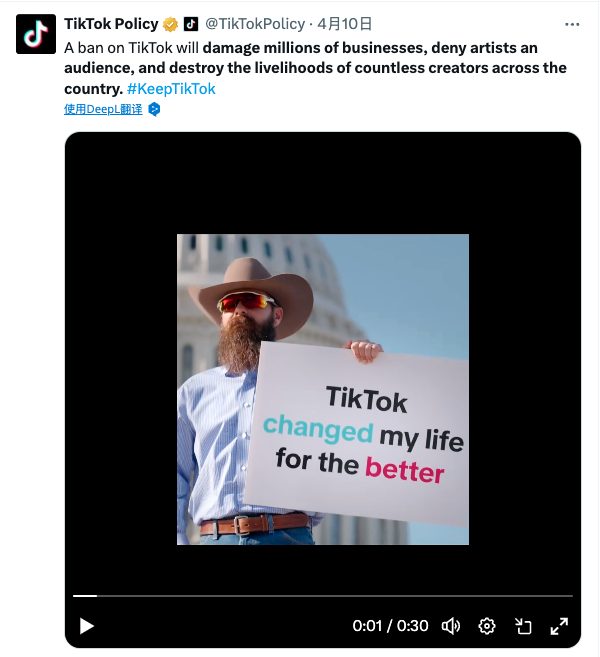Open the tweet's three-dot more menu

(x=572, y=24)
